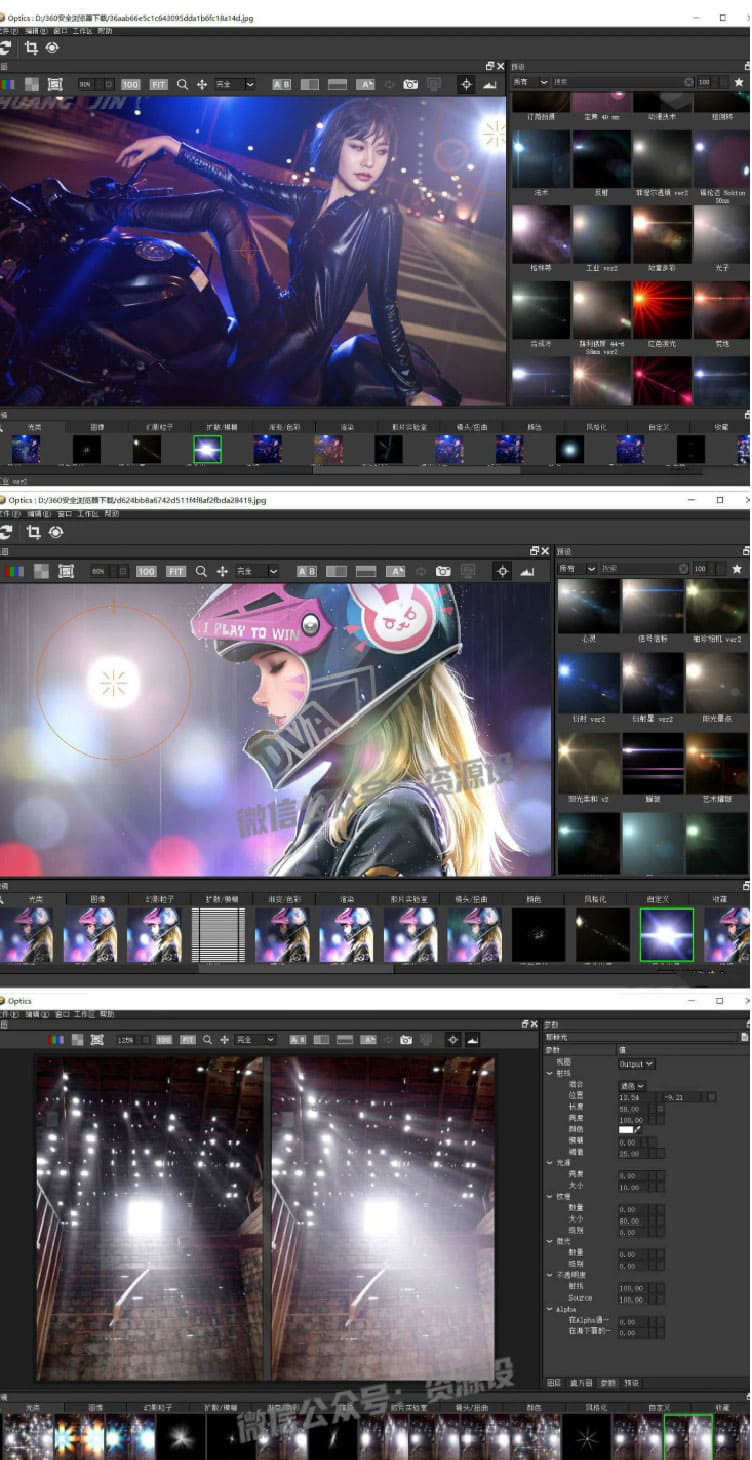752x1460 pixels.
Task: Click the pan arrows tool in helmet girl window
Action: [222, 571]
